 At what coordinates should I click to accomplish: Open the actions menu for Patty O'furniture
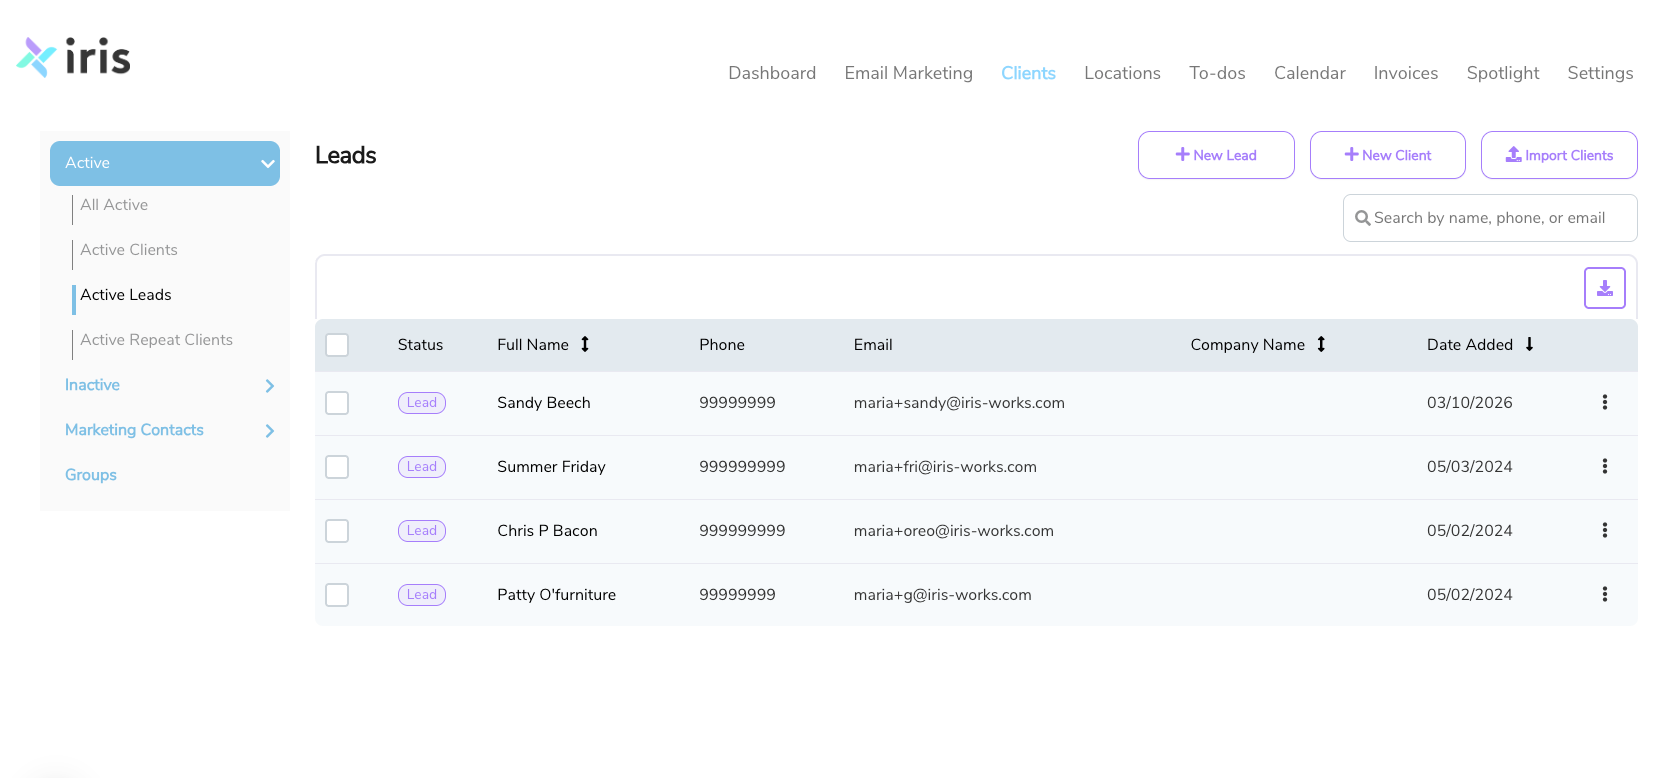coord(1604,594)
